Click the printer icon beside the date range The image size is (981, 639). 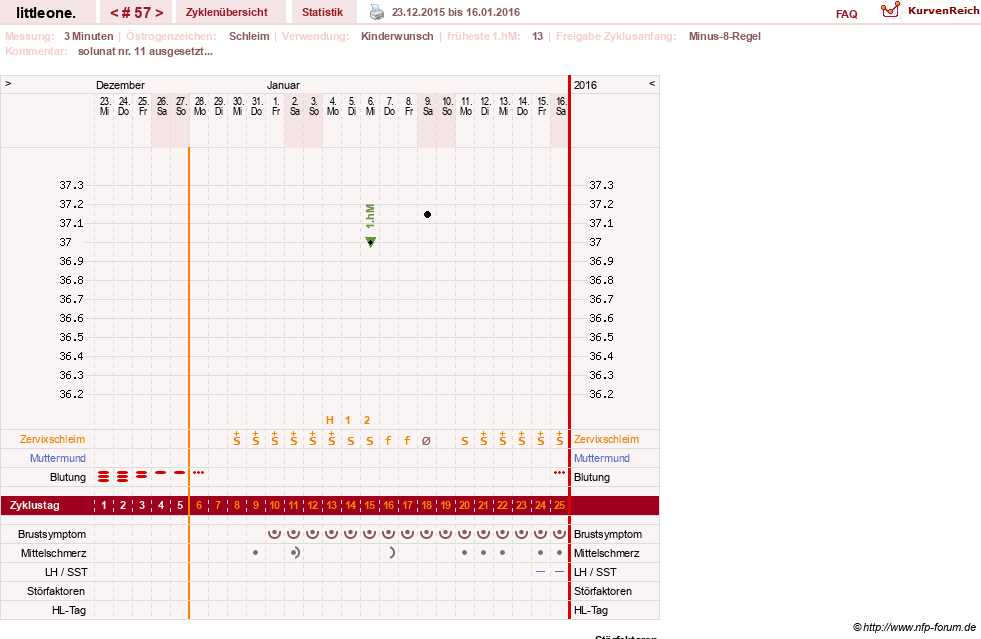(377, 12)
